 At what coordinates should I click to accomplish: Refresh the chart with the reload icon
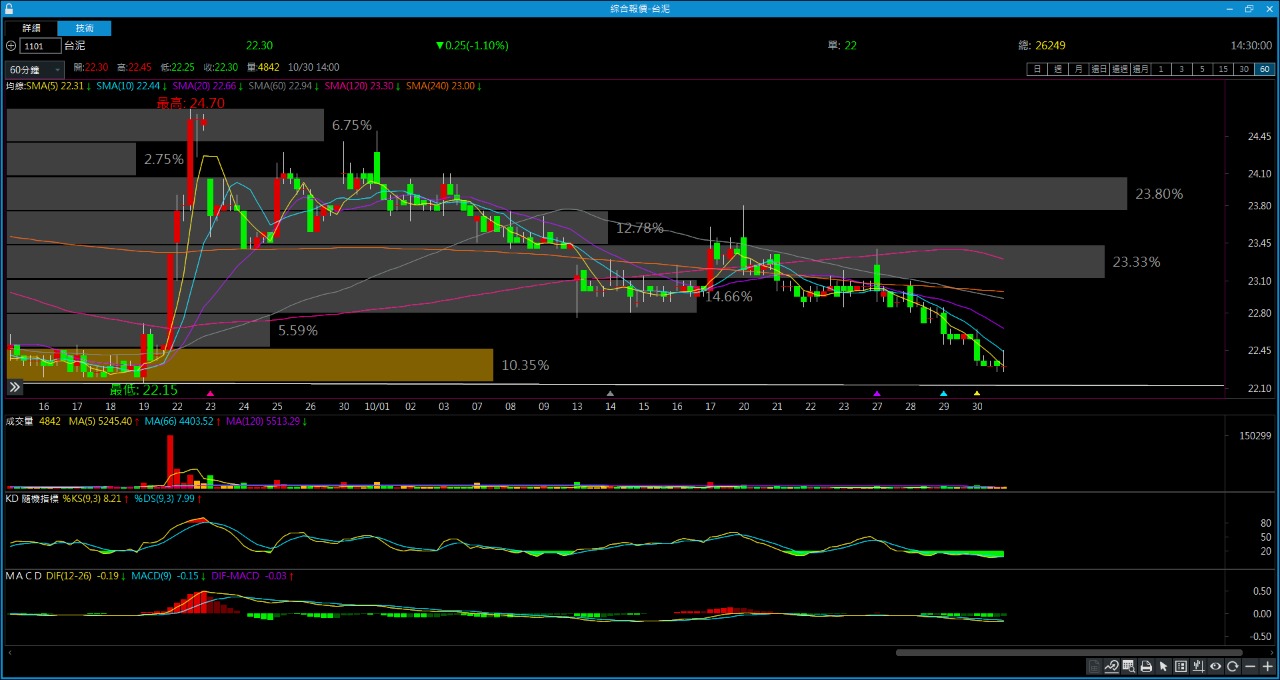click(x=1233, y=667)
